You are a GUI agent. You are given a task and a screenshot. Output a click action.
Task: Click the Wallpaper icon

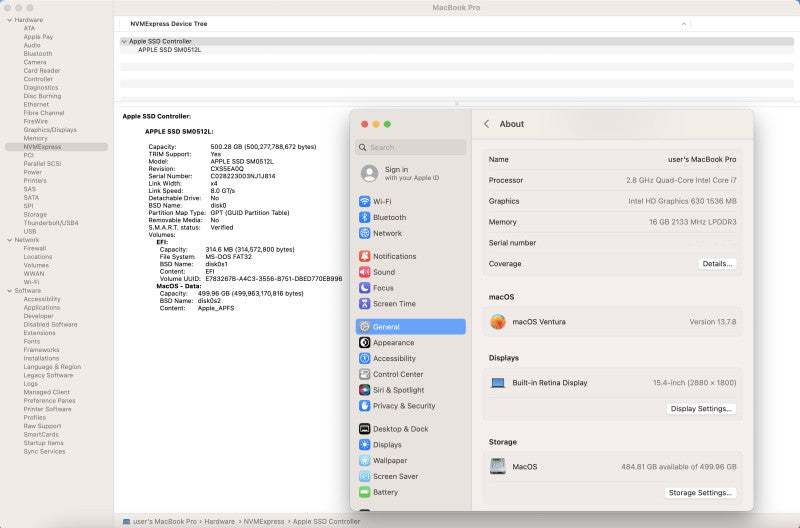[x=364, y=460]
